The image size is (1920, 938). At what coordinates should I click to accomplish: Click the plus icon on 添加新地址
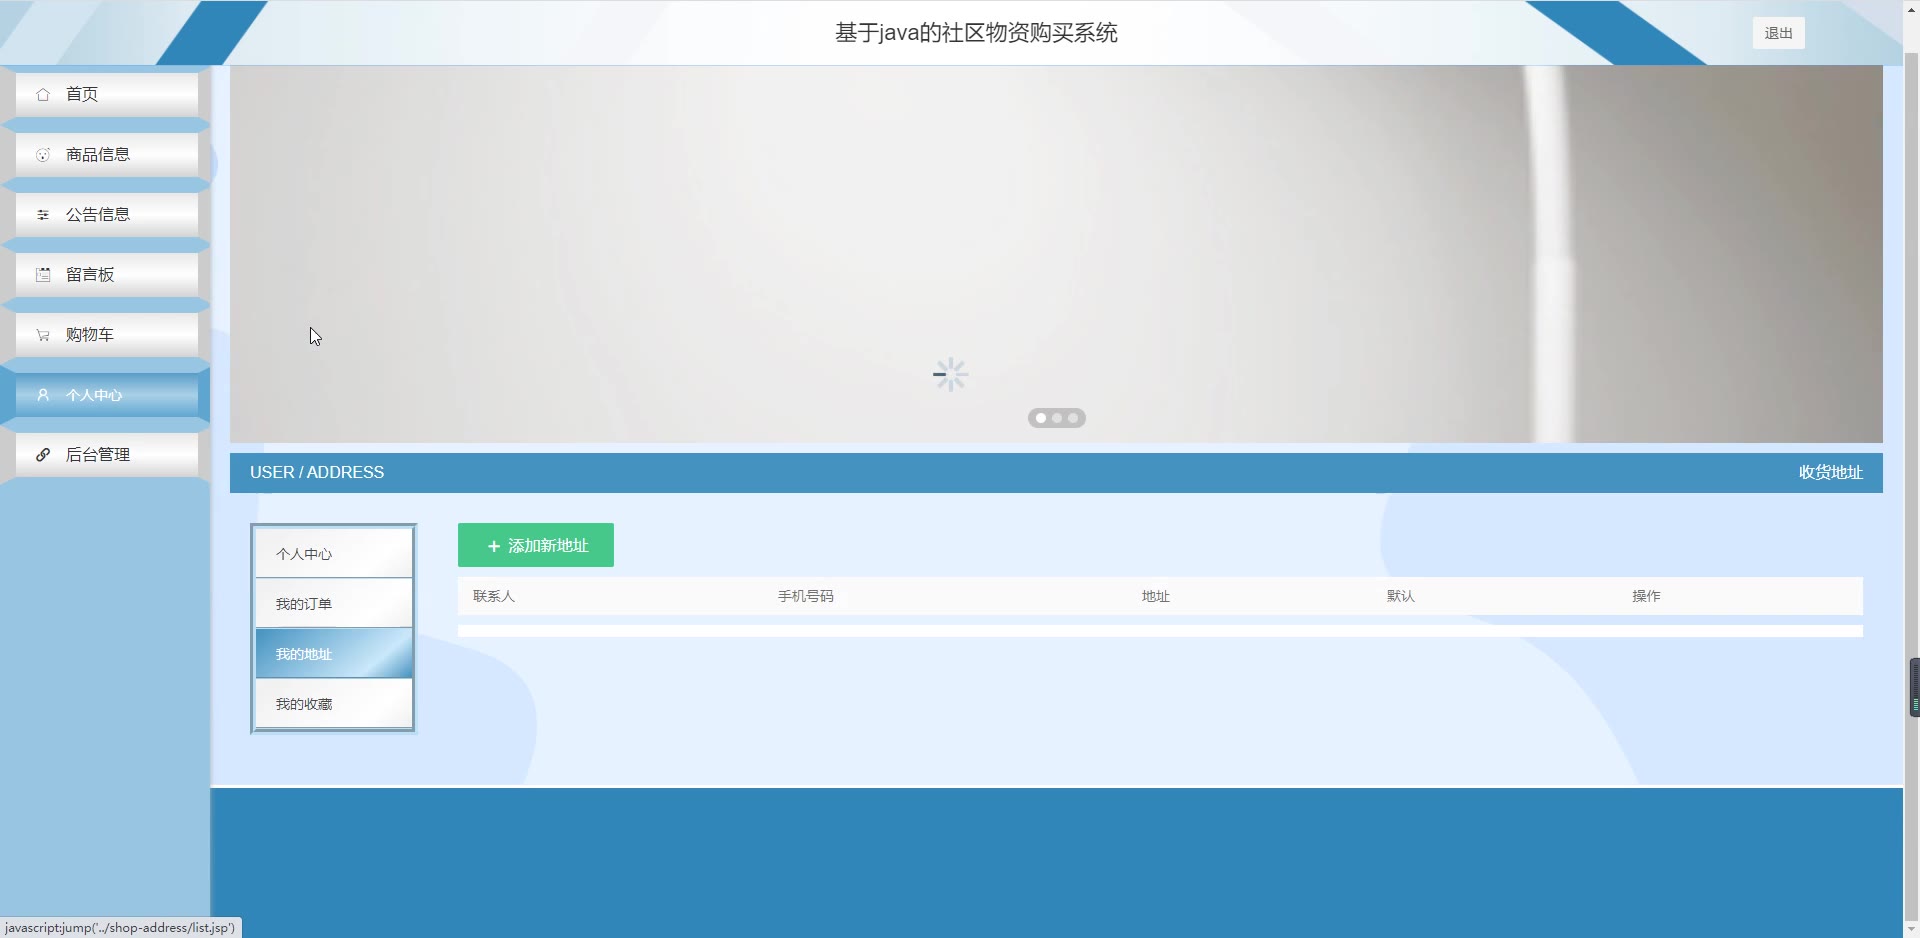493,546
